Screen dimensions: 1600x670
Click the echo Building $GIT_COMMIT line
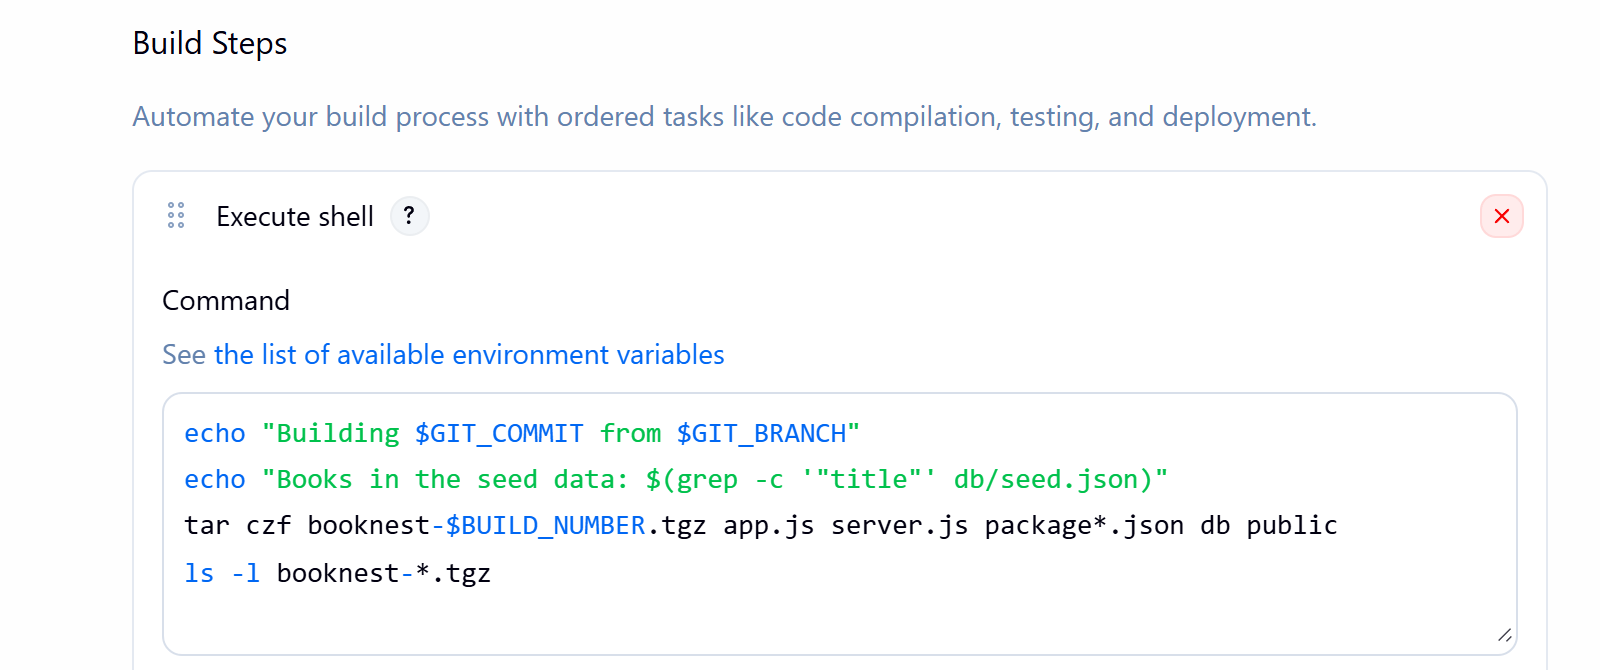tap(522, 434)
